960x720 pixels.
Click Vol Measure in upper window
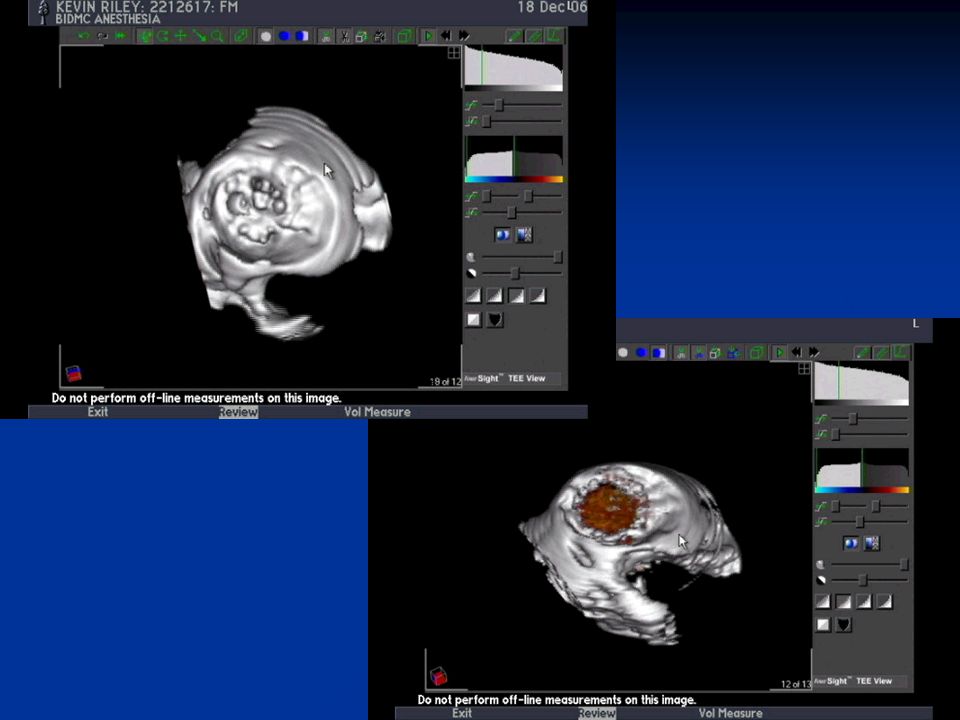tap(377, 412)
